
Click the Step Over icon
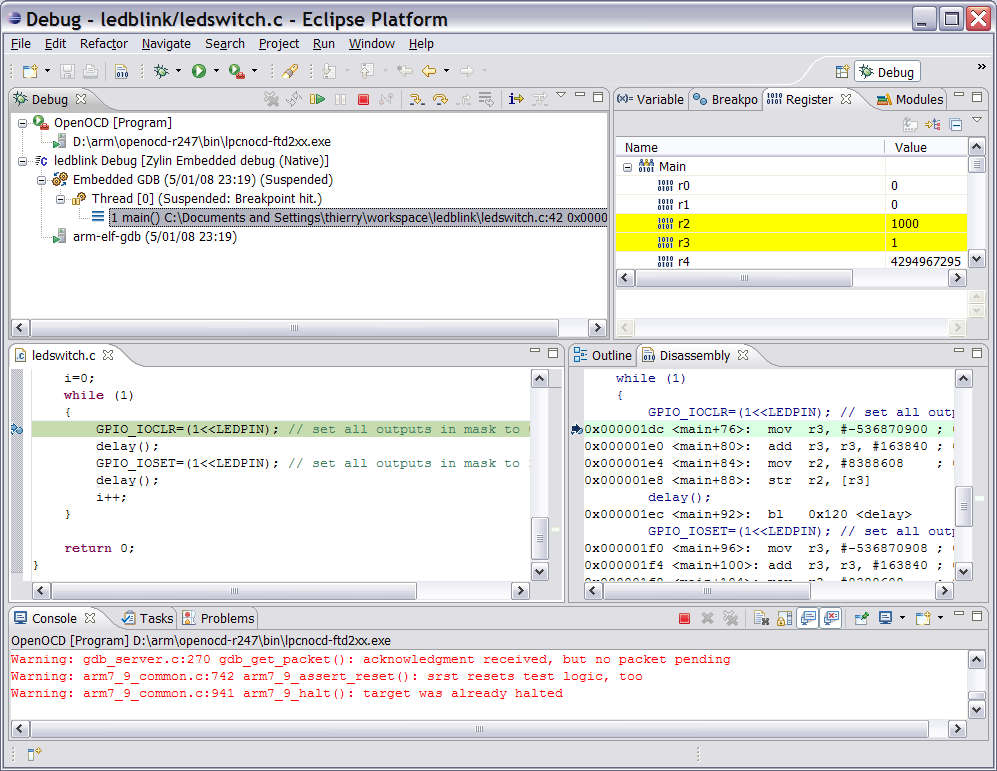click(440, 99)
